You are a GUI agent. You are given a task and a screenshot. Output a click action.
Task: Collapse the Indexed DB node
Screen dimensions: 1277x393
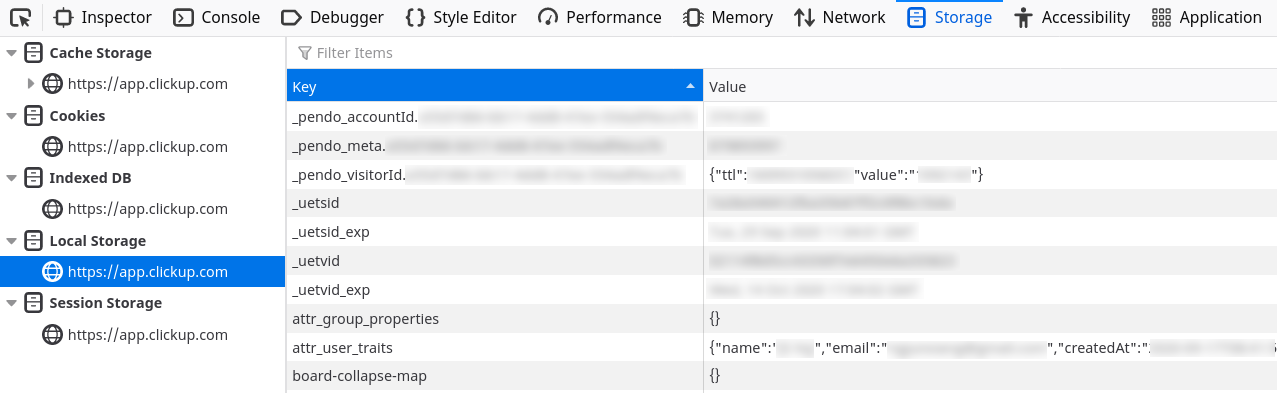tap(11, 178)
